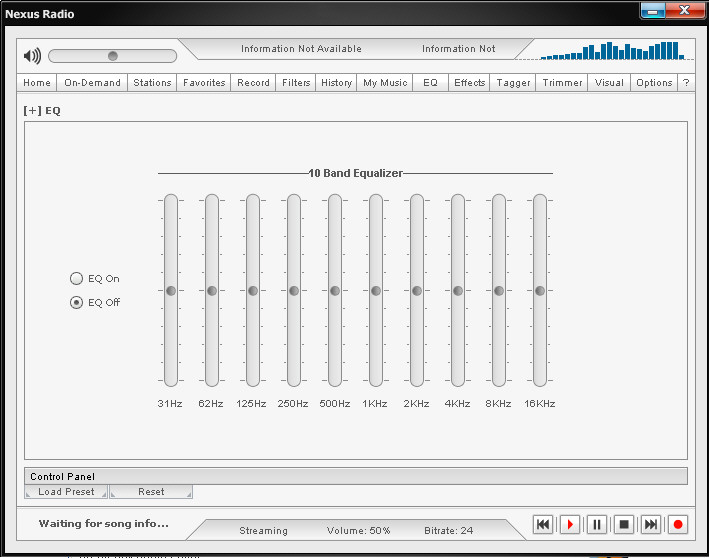The height and width of the screenshot is (558, 709).
Task: Go to the Stations tab
Action: (x=152, y=83)
